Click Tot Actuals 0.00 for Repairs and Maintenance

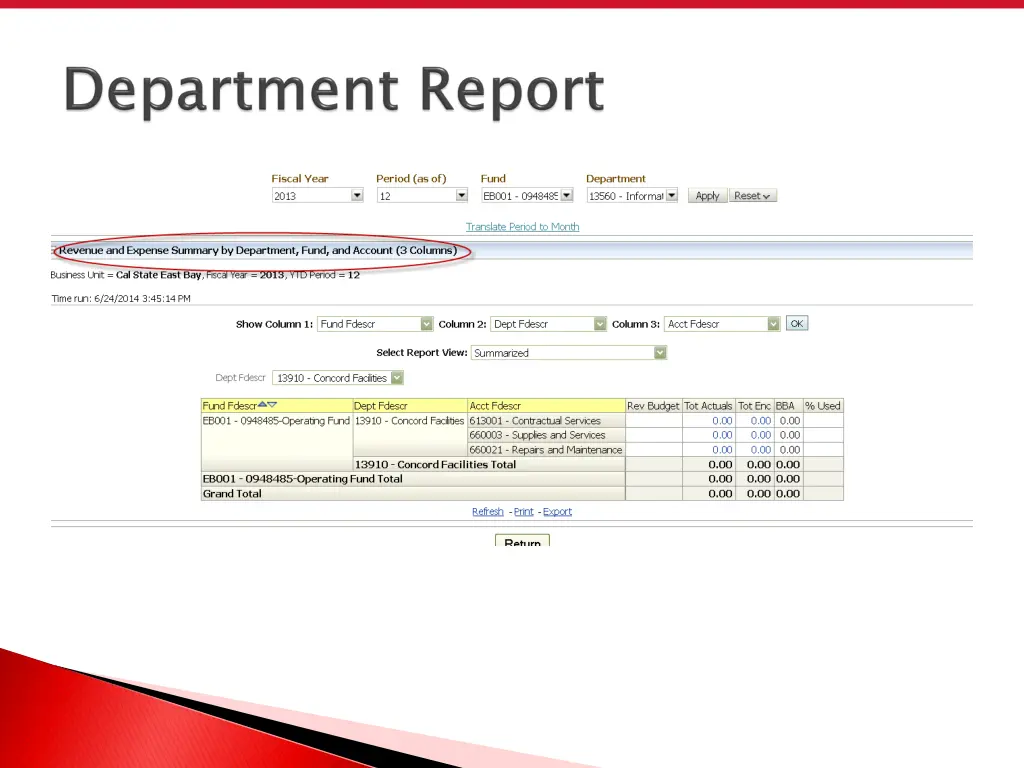click(x=722, y=449)
